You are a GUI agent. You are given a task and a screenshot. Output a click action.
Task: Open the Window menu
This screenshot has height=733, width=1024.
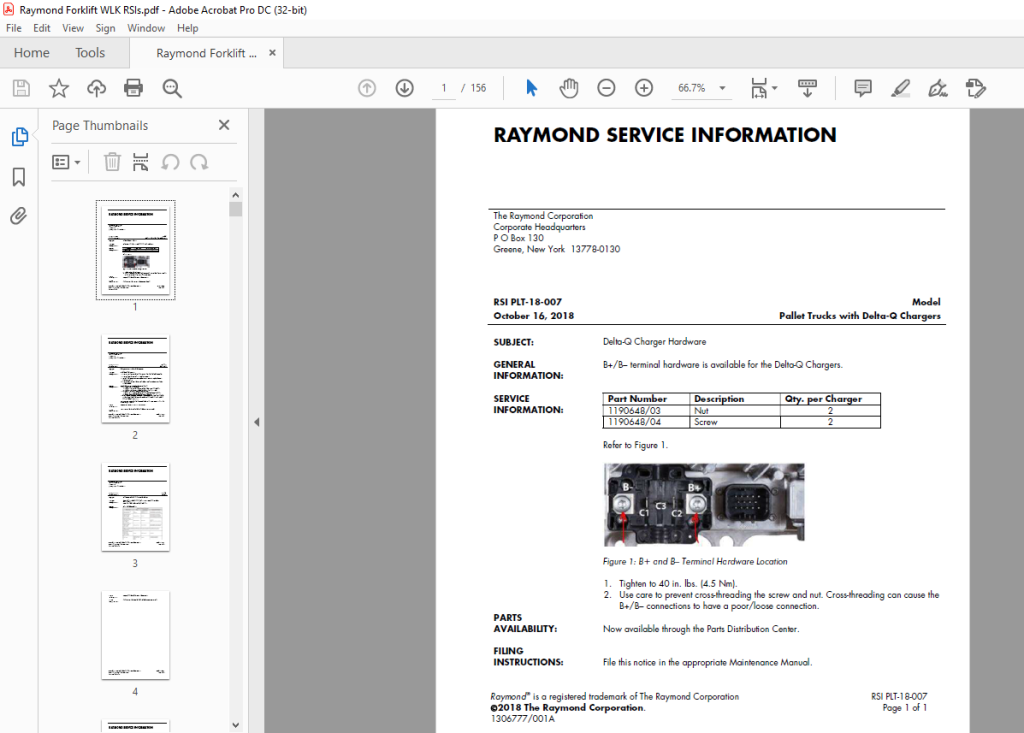[x=146, y=28]
